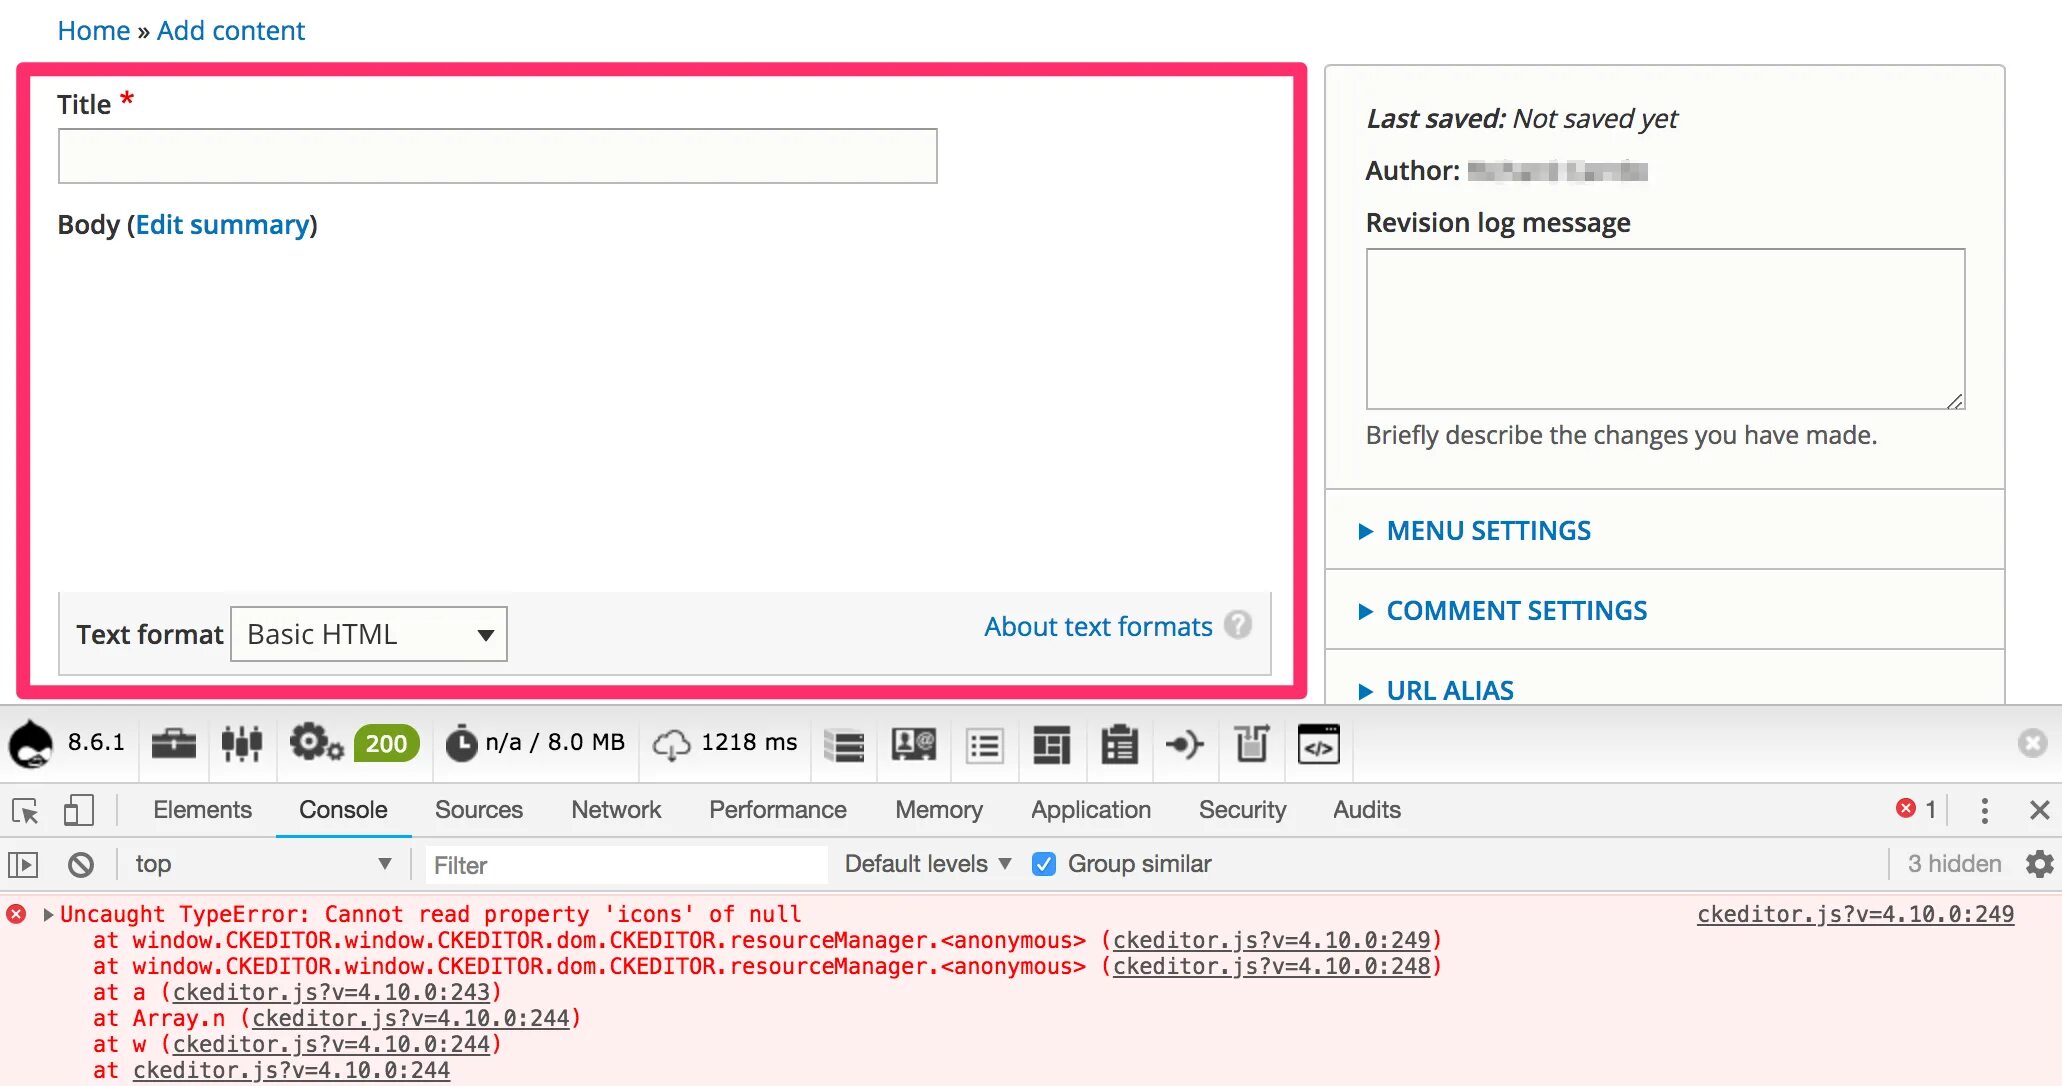This screenshot has height=1086, width=2062.
Task: Click the cloud download timing icon
Action: click(x=671, y=744)
